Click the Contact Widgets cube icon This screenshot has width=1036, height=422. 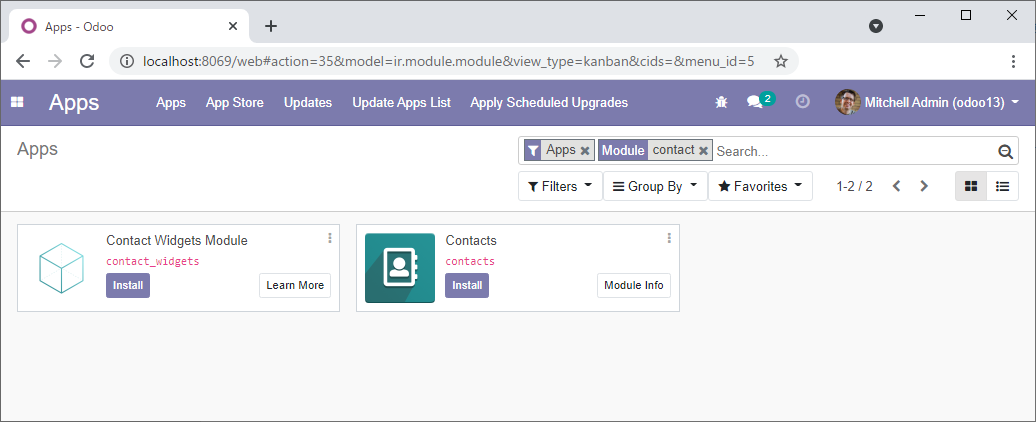61,268
